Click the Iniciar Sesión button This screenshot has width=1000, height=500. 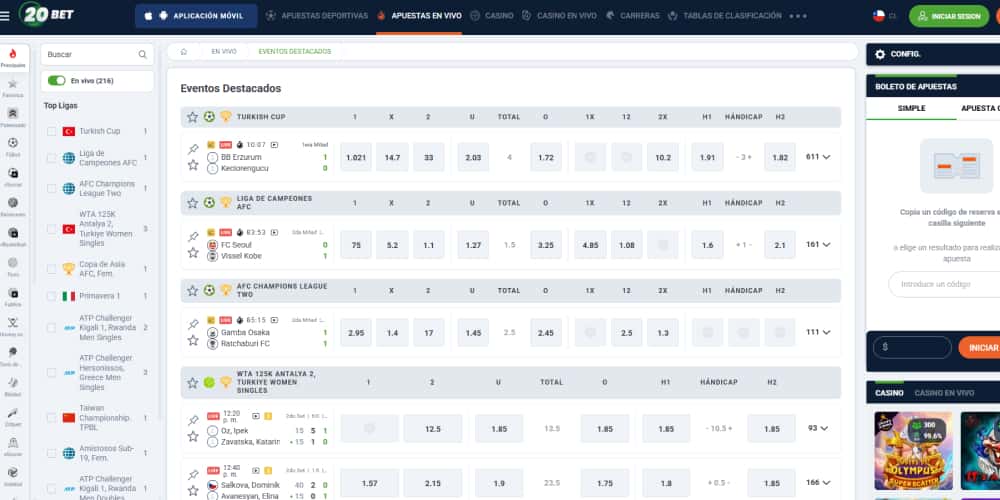click(949, 16)
